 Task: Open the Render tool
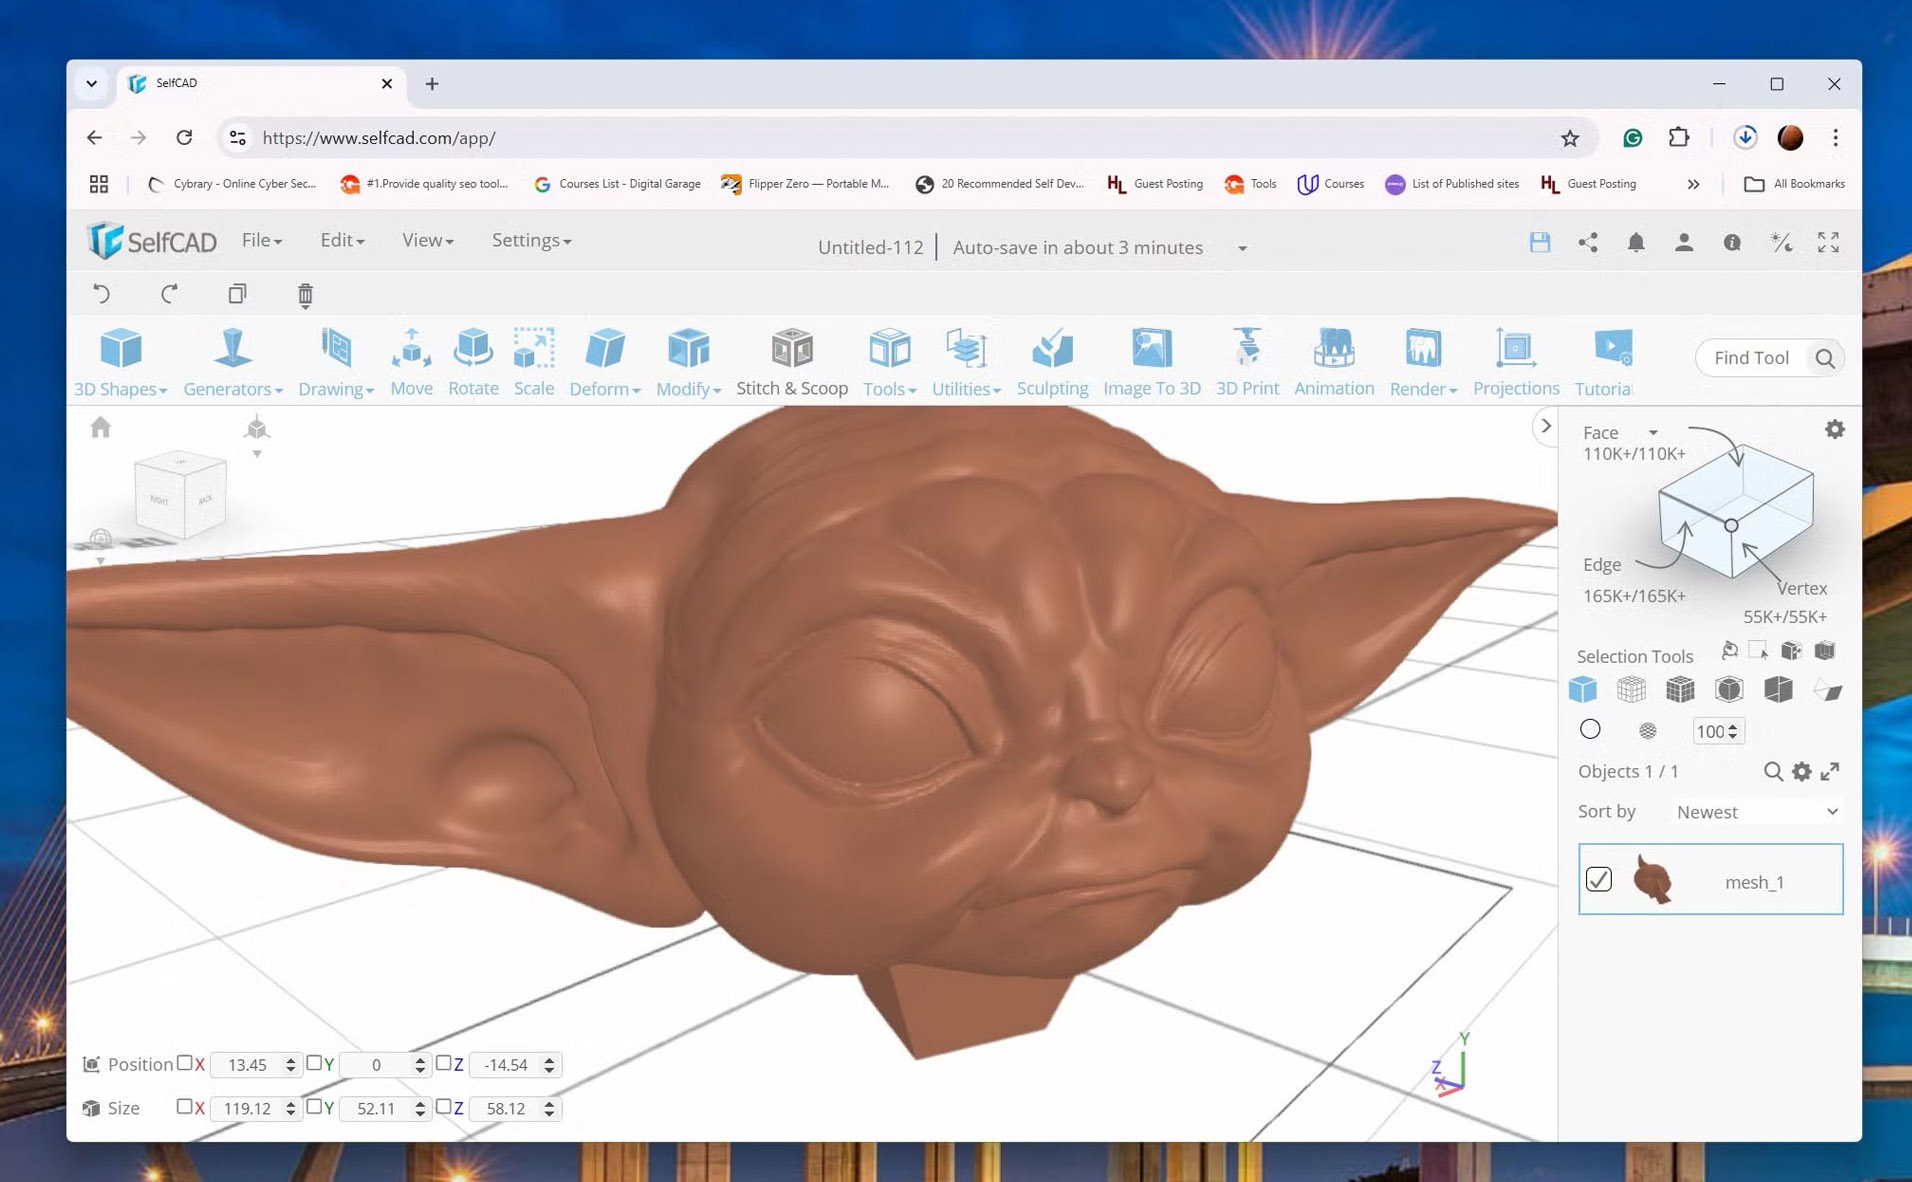coord(1423,362)
